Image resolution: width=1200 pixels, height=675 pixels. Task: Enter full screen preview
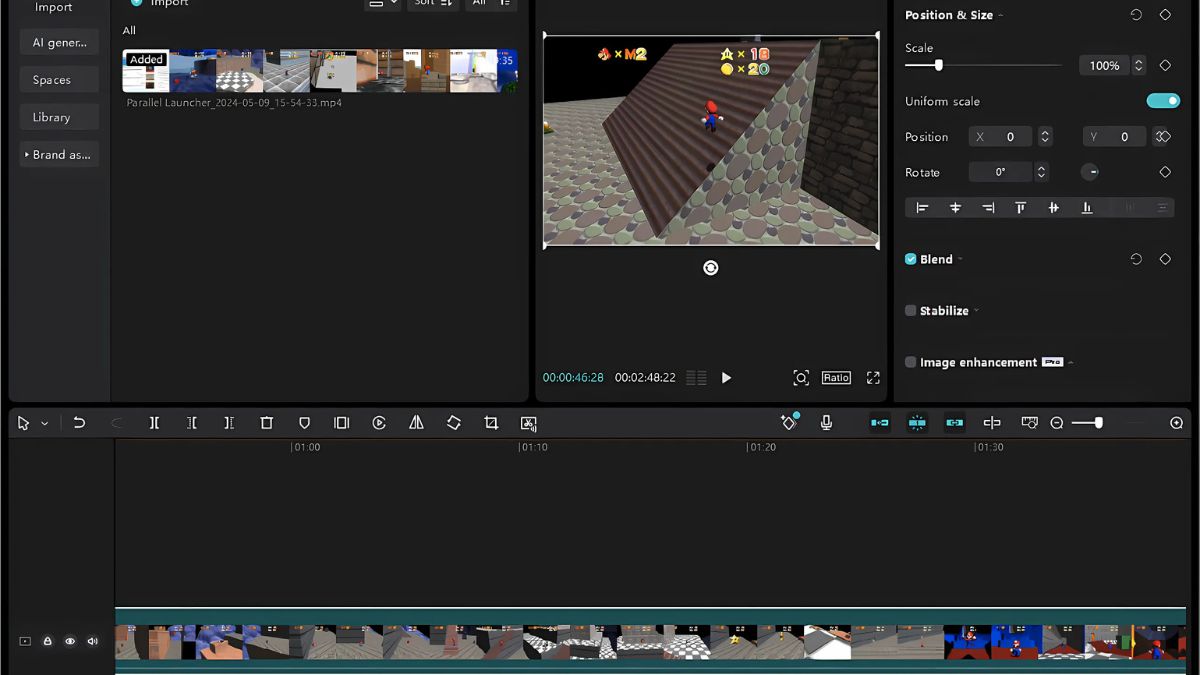[x=873, y=377]
